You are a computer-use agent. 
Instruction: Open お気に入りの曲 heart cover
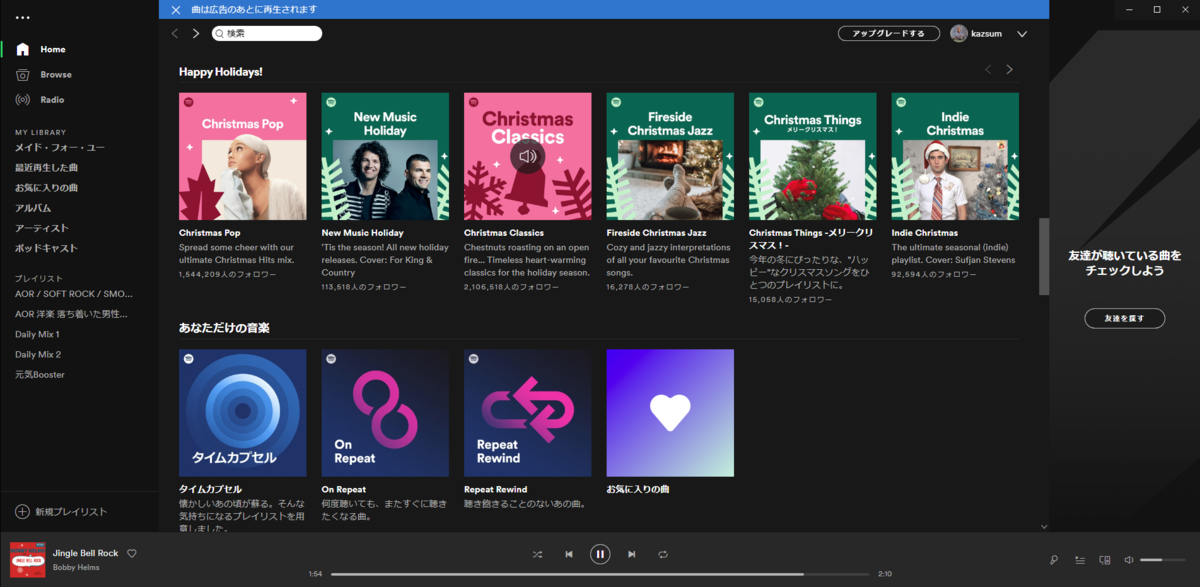pyautogui.click(x=670, y=413)
